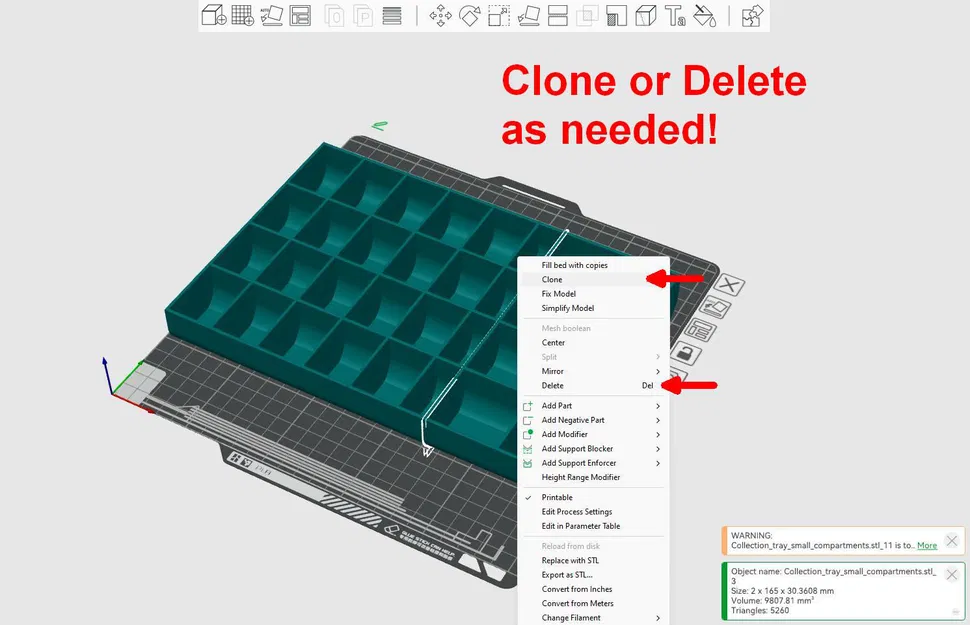Screen dimensions: 970x625
Task: Select the Lay on Face tool in top toolbar
Action: click(528, 15)
